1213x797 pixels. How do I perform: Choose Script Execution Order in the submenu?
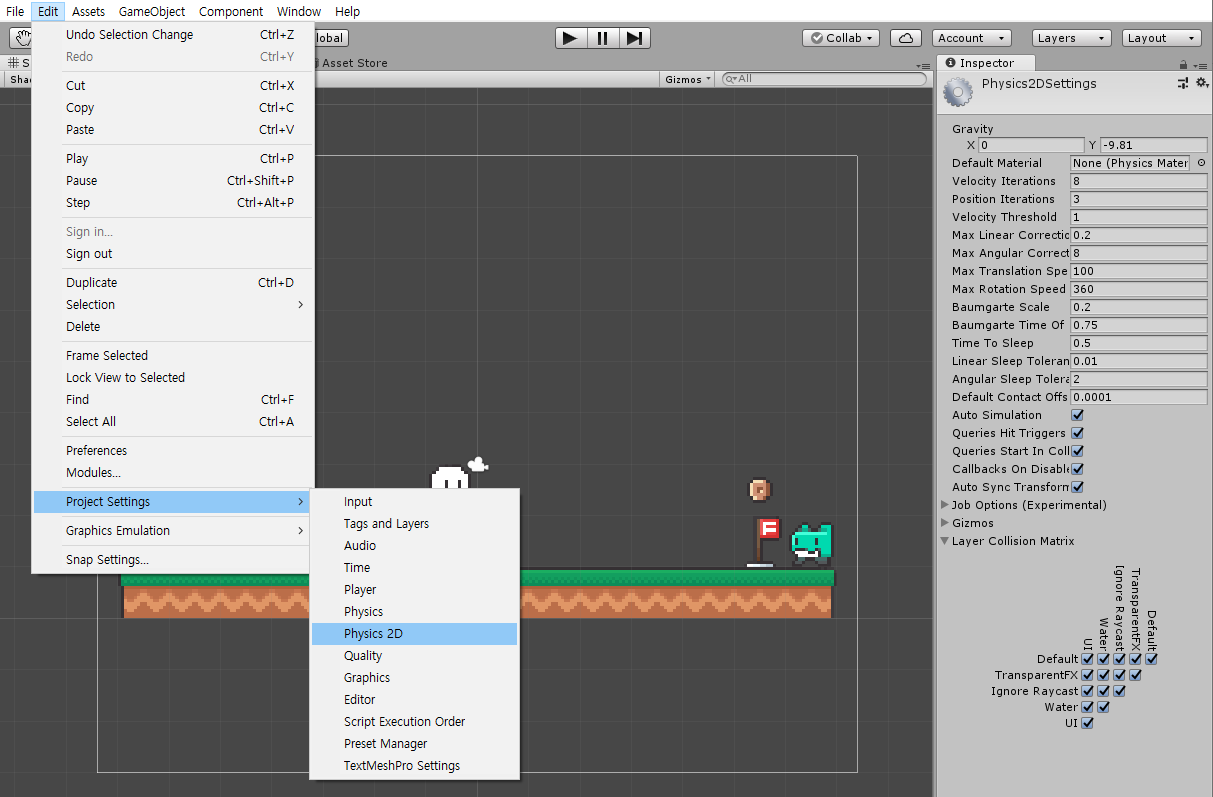414,722
